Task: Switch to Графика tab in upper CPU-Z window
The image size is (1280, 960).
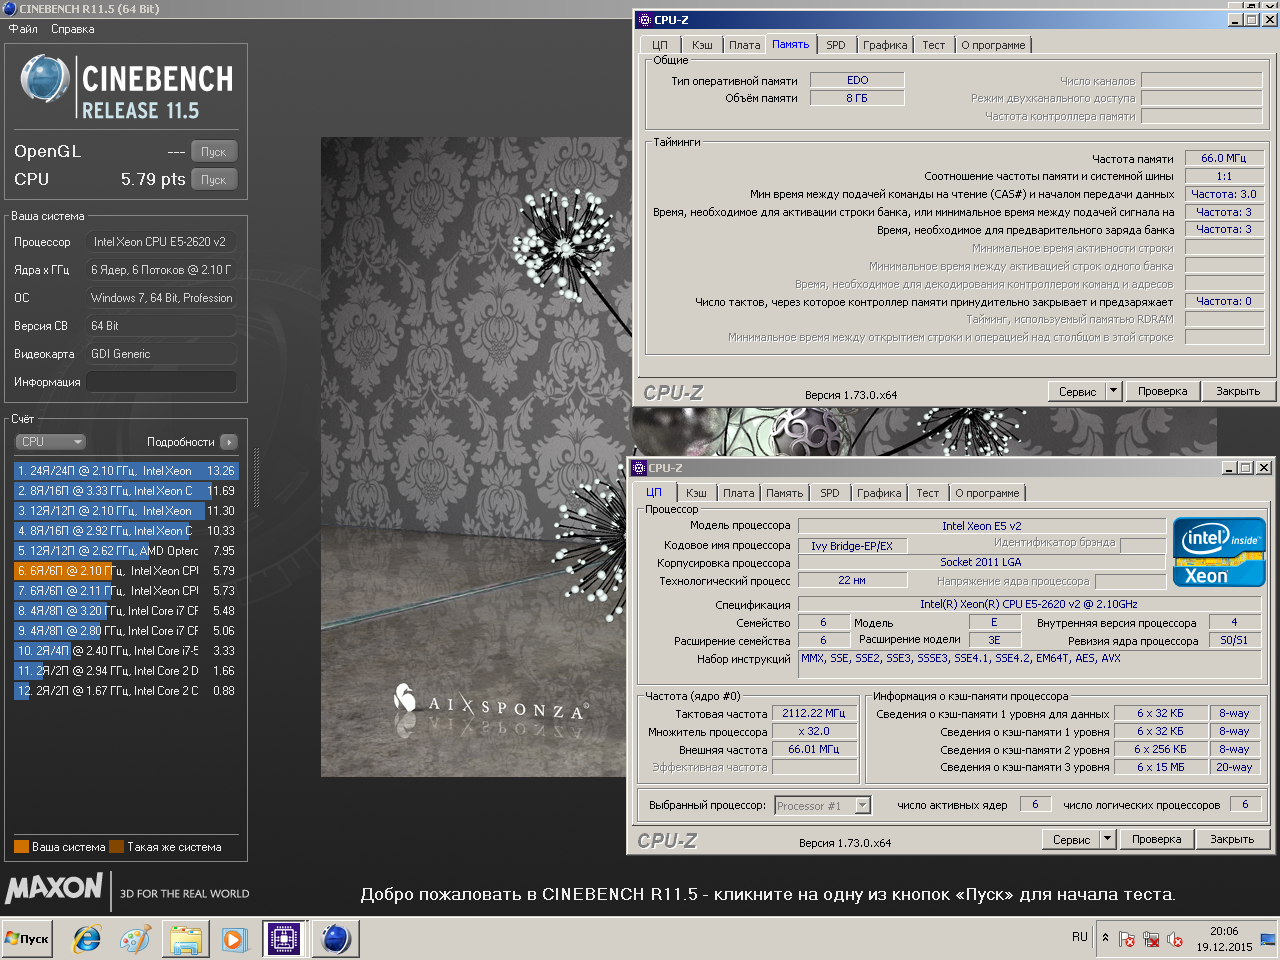Action: pos(885,45)
